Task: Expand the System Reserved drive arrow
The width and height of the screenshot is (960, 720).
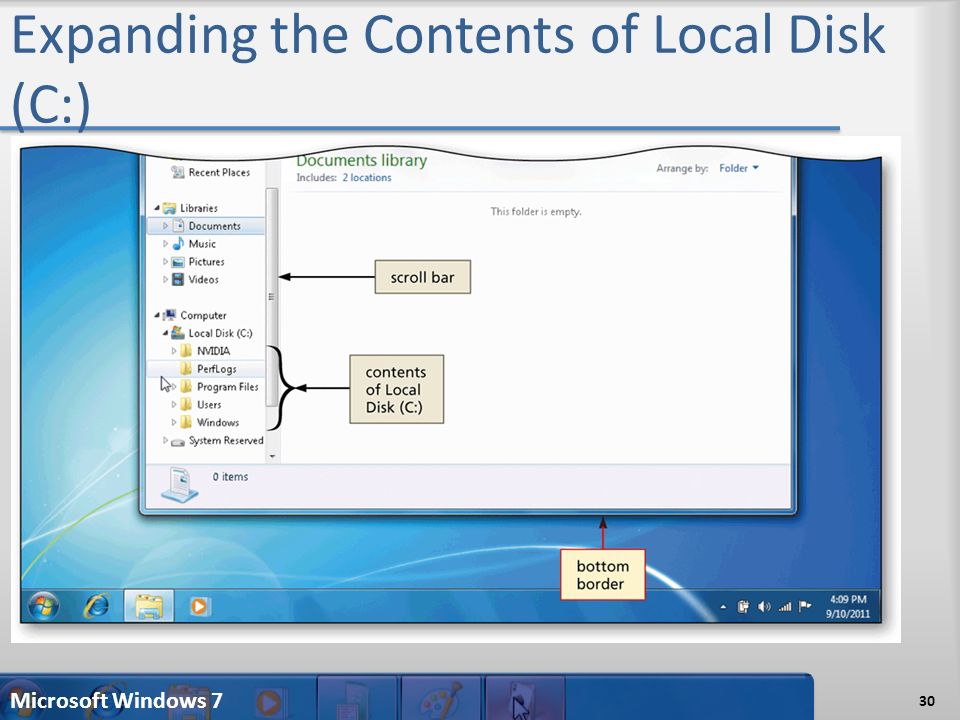Action: [x=165, y=440]
